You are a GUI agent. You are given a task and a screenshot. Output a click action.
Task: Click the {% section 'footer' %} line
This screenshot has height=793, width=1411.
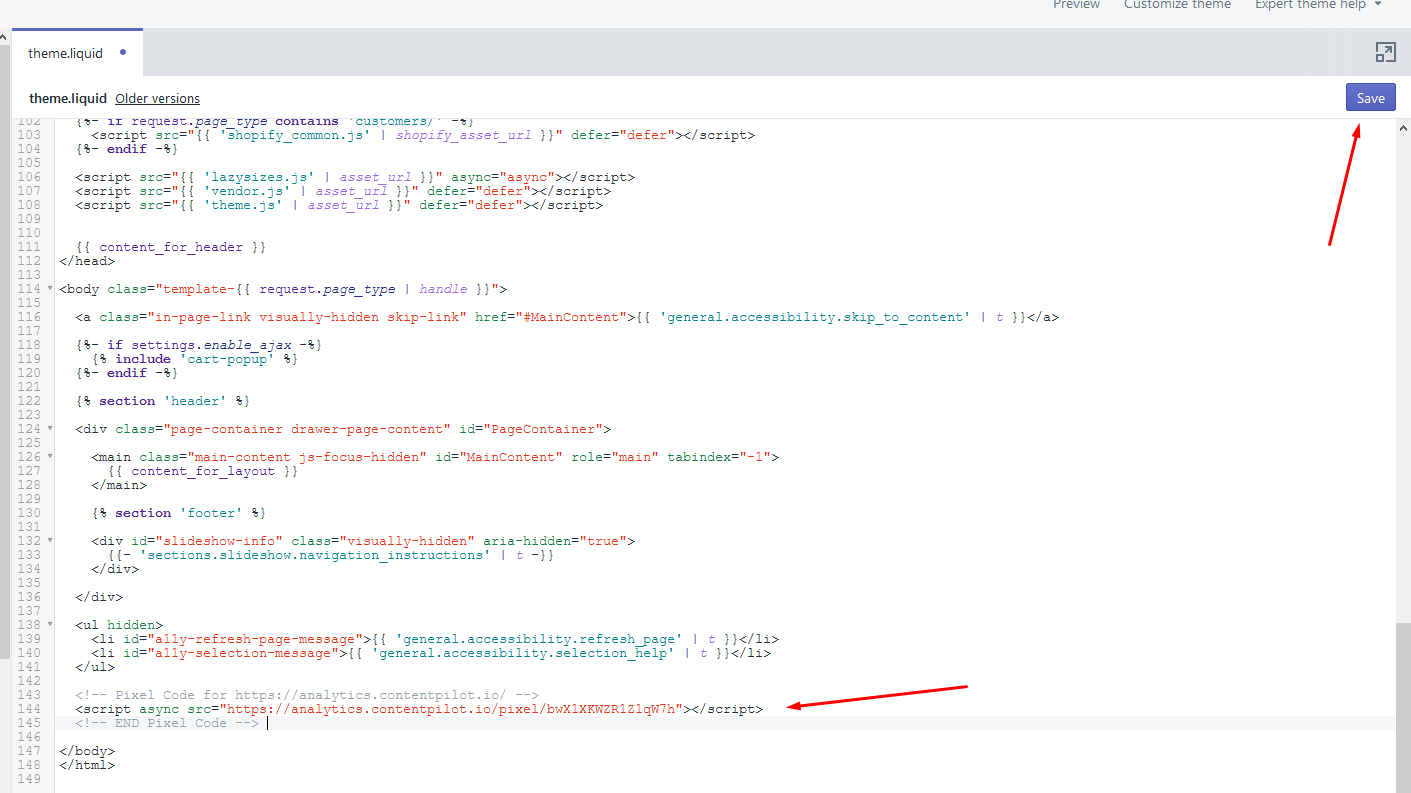click(178, 513)
